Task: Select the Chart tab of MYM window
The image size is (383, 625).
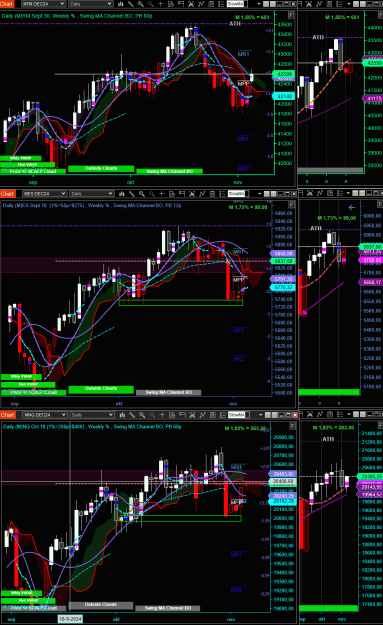Action: pos(7,4)
